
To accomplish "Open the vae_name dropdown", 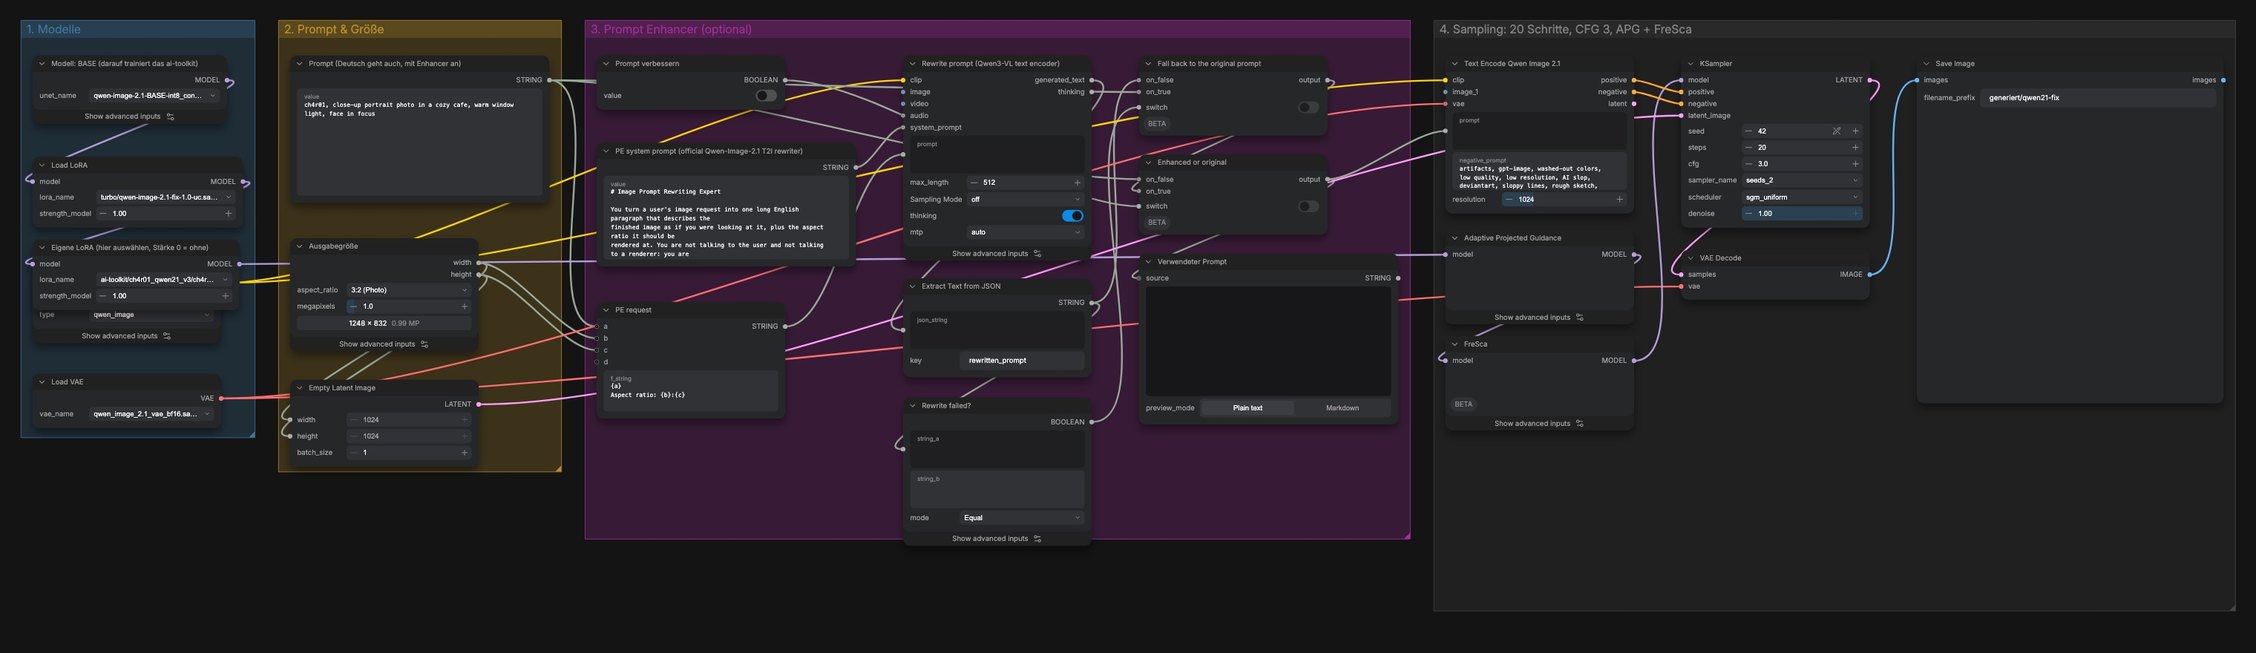I will point(152,414).
